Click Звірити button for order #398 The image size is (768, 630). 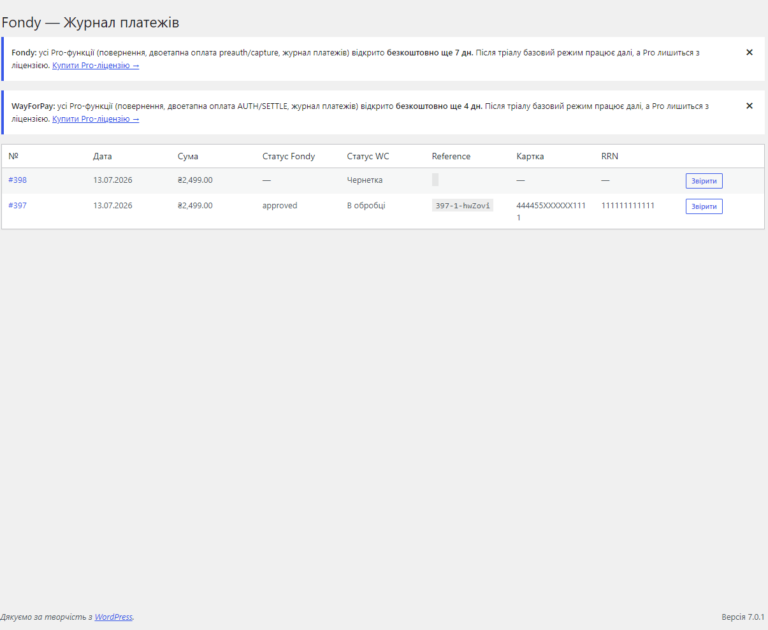click(704, 181)
